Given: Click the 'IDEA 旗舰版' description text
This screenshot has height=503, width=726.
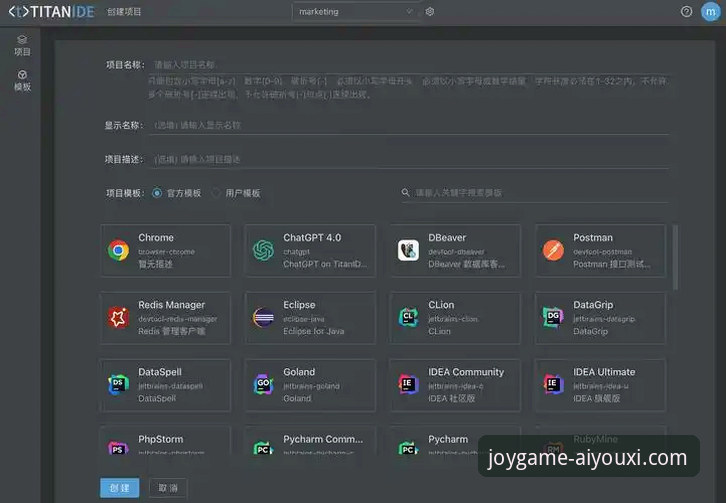Looking at the screenshot, I should point(596,398).
